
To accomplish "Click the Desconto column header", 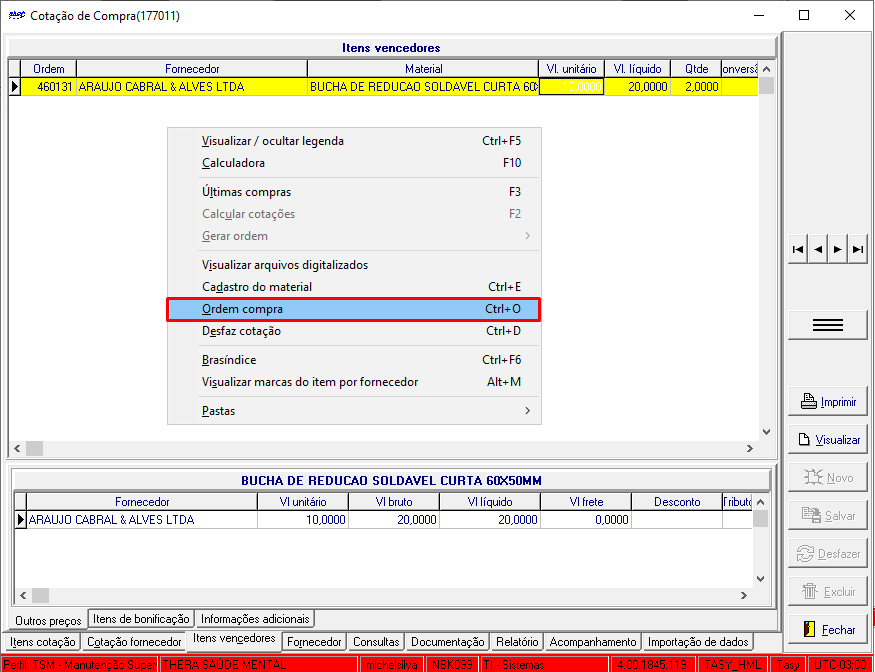I will (677, 502).
